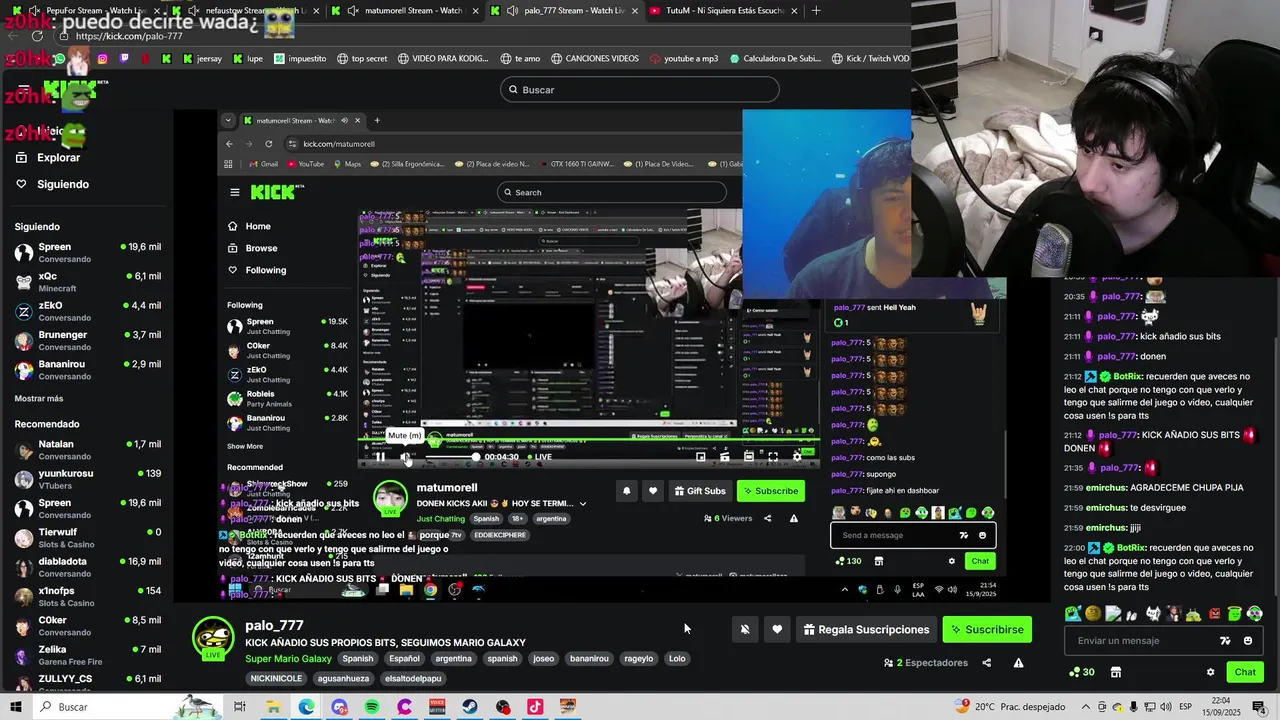The height and width of the screenshot is (720, 1280).
Task: Click the argentina stream tag
Action: click(x=453, y=659)
